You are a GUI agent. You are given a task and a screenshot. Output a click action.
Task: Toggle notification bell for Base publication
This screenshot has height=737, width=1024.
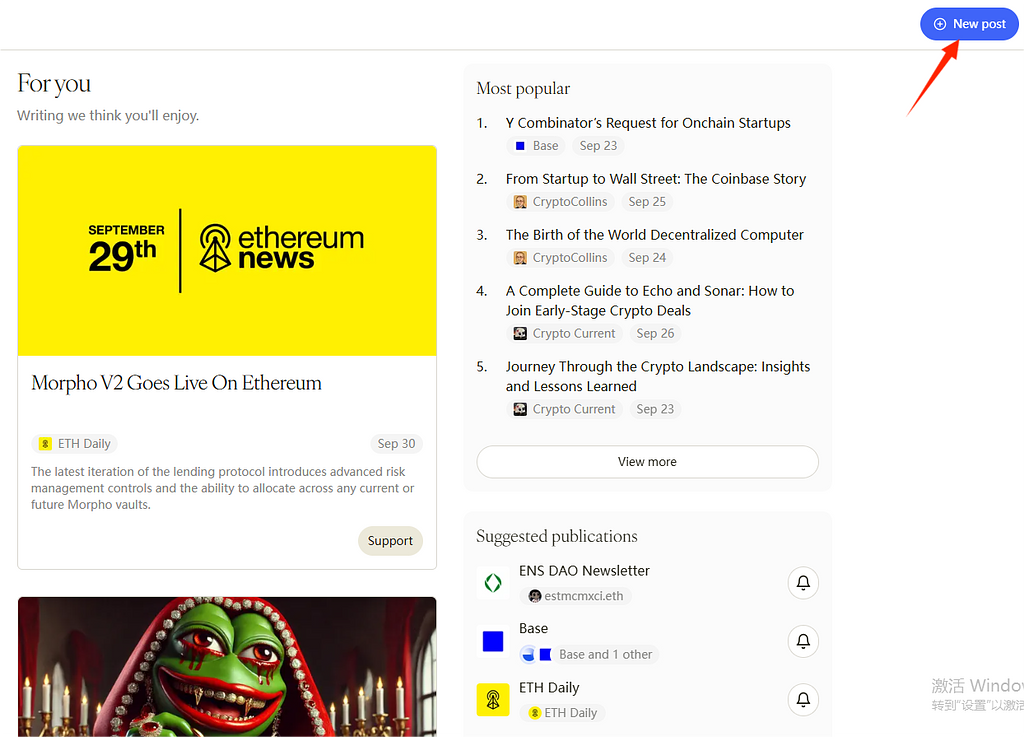point(803,641)
